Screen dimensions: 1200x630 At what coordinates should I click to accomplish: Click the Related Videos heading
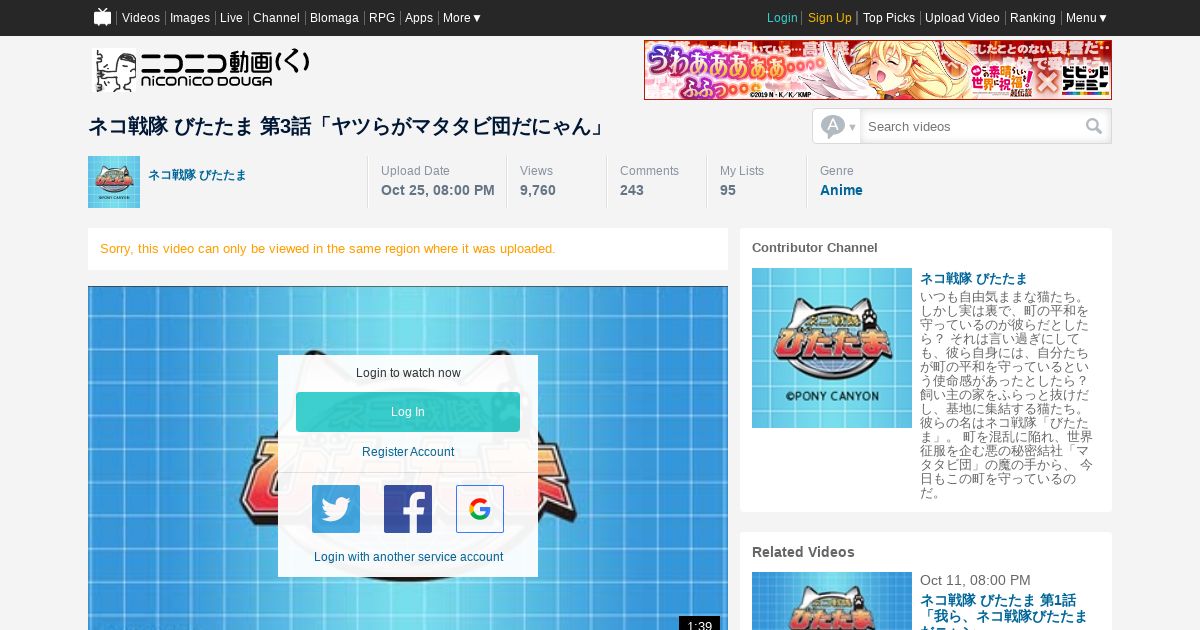click(x=803, y=552)
